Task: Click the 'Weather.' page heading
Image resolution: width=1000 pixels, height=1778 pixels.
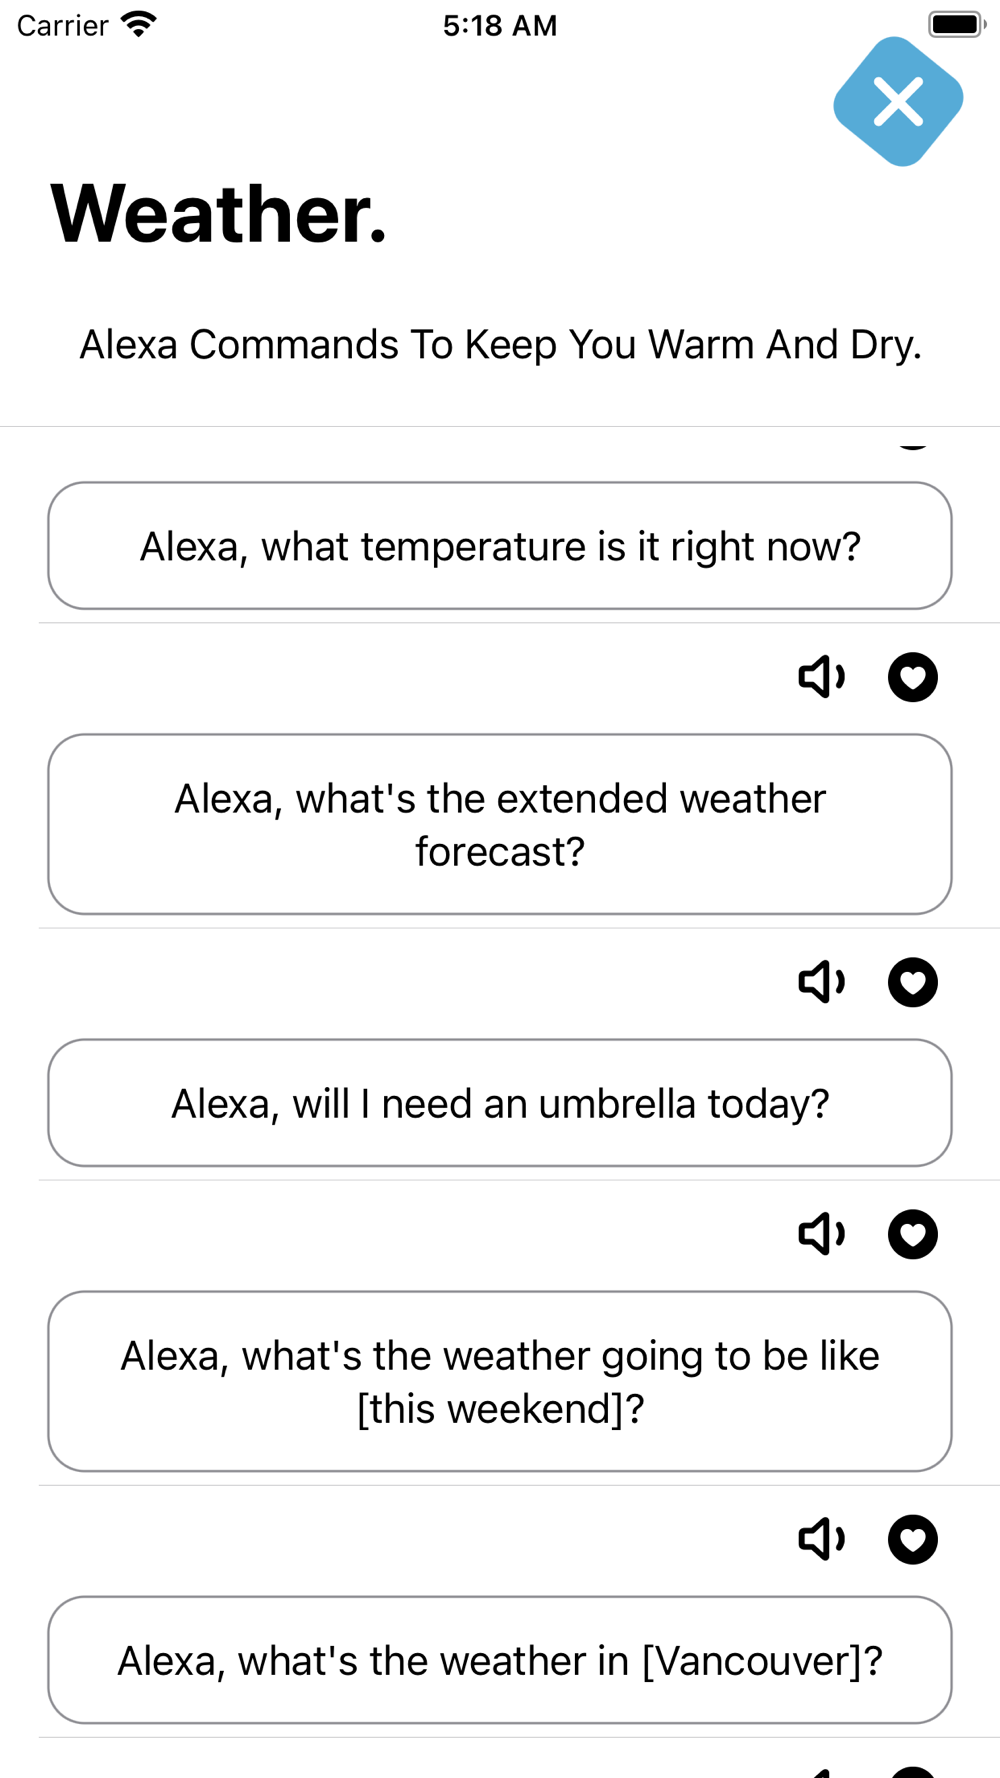Action: [x=218, y=214]
